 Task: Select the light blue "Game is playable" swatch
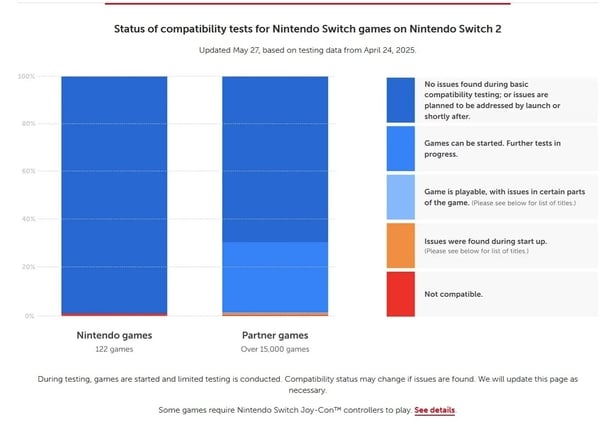pos(403,197)
